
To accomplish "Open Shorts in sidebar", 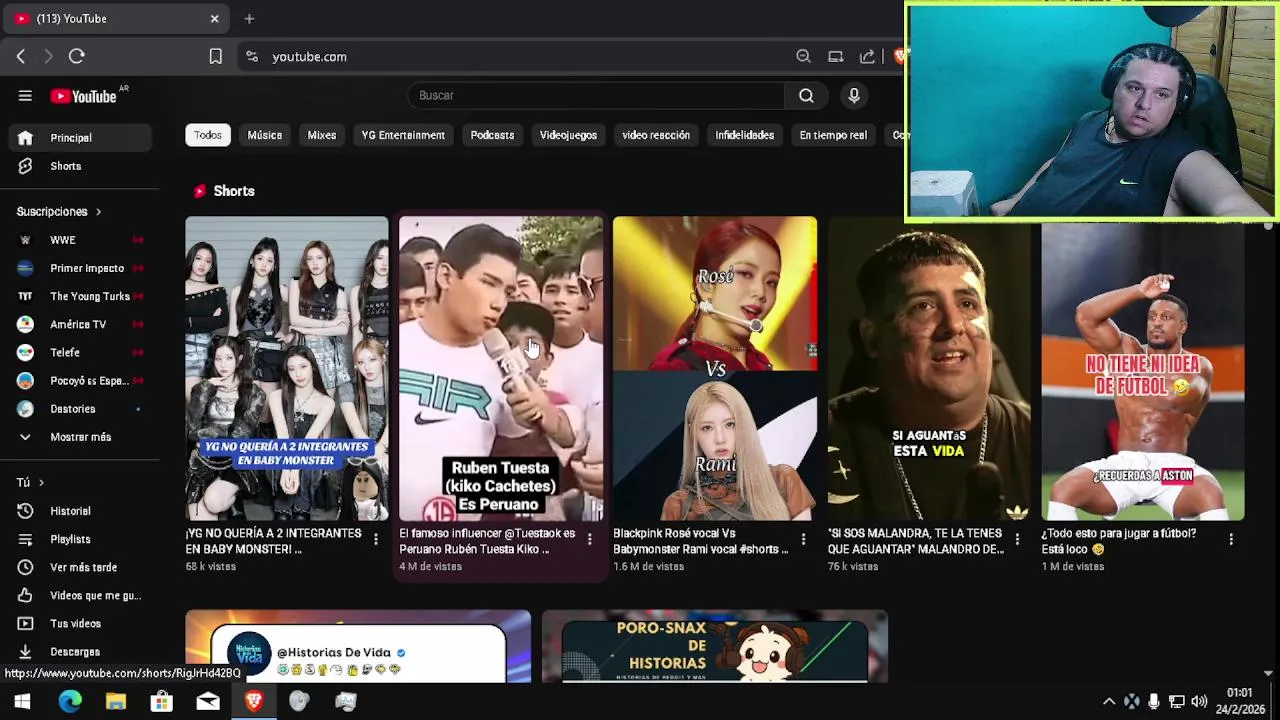I will [x=79, y=166].
